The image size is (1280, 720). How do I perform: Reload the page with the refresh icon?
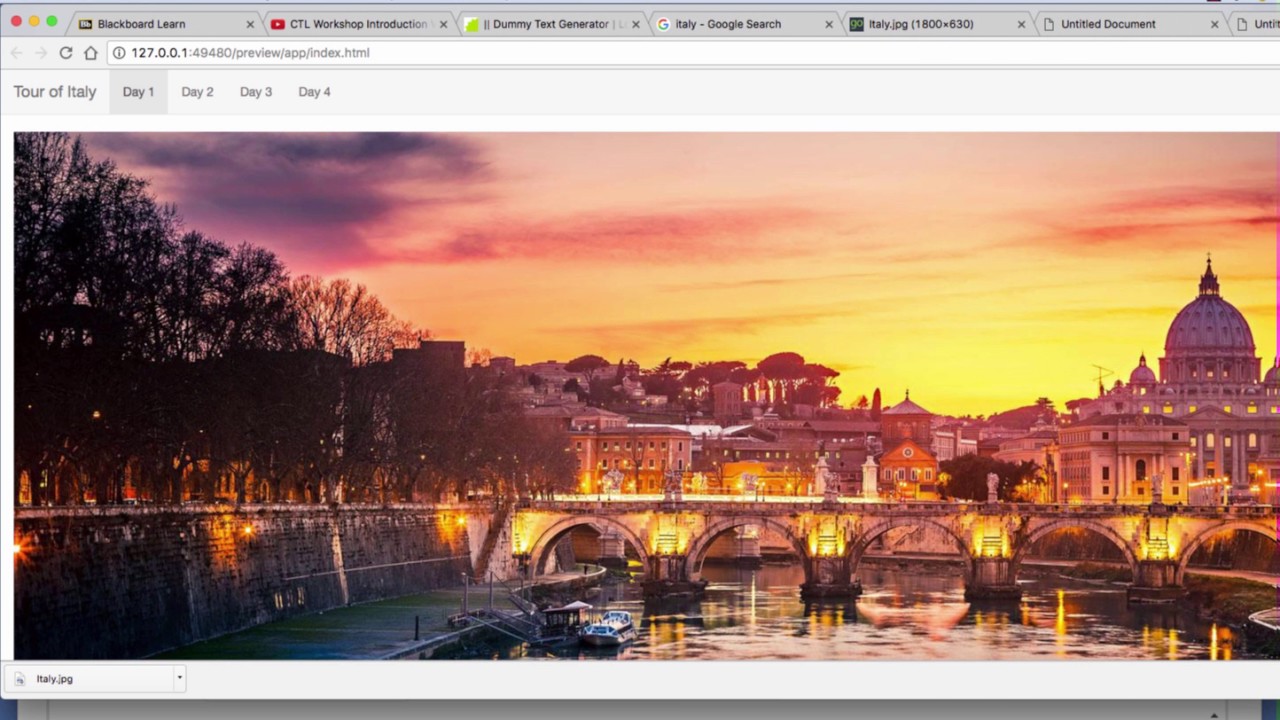tap(66, 53)
